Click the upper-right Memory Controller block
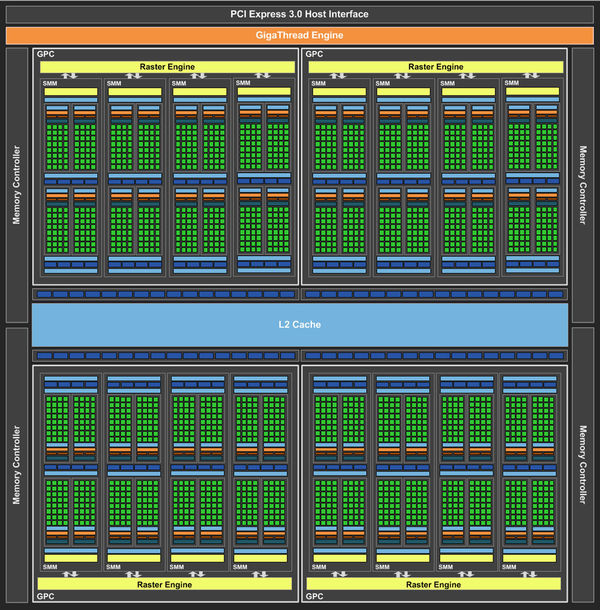The width and height of the screenshot is (600, 610). [x=583, y=185]
